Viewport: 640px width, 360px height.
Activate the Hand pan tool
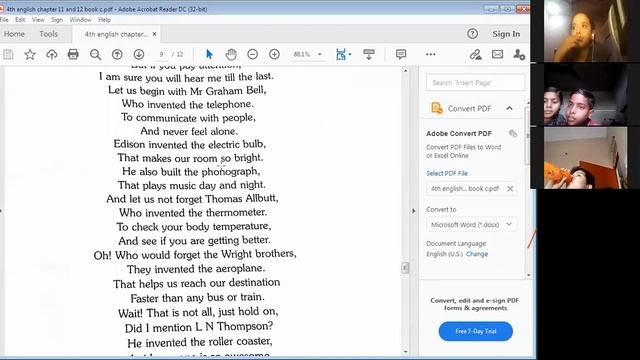tap(231, 54)
